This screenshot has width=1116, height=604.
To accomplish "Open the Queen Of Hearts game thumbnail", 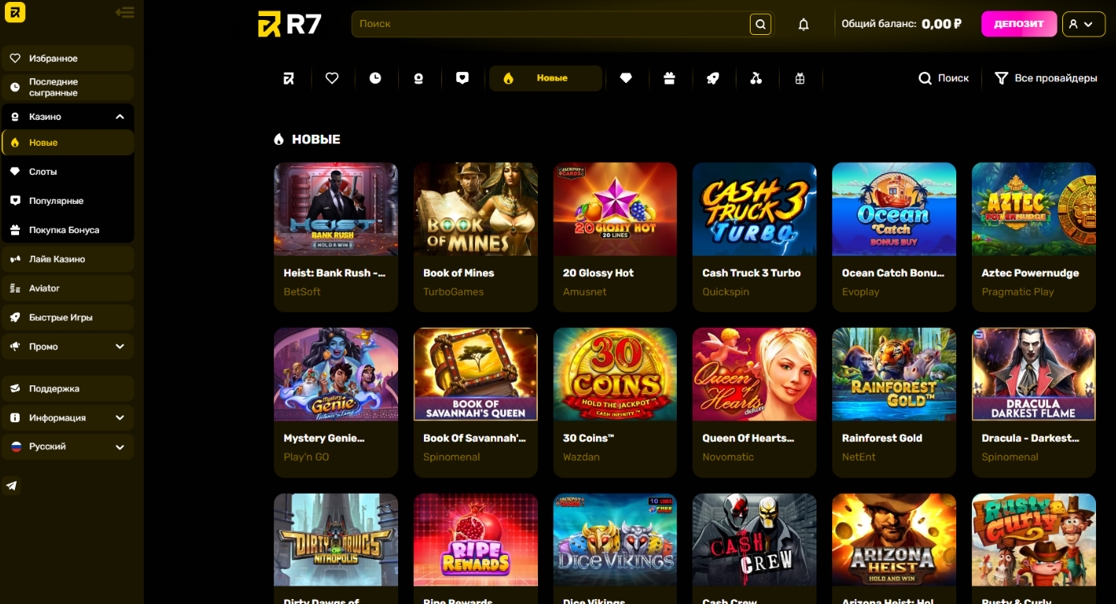I will click(x=754, y=374).
